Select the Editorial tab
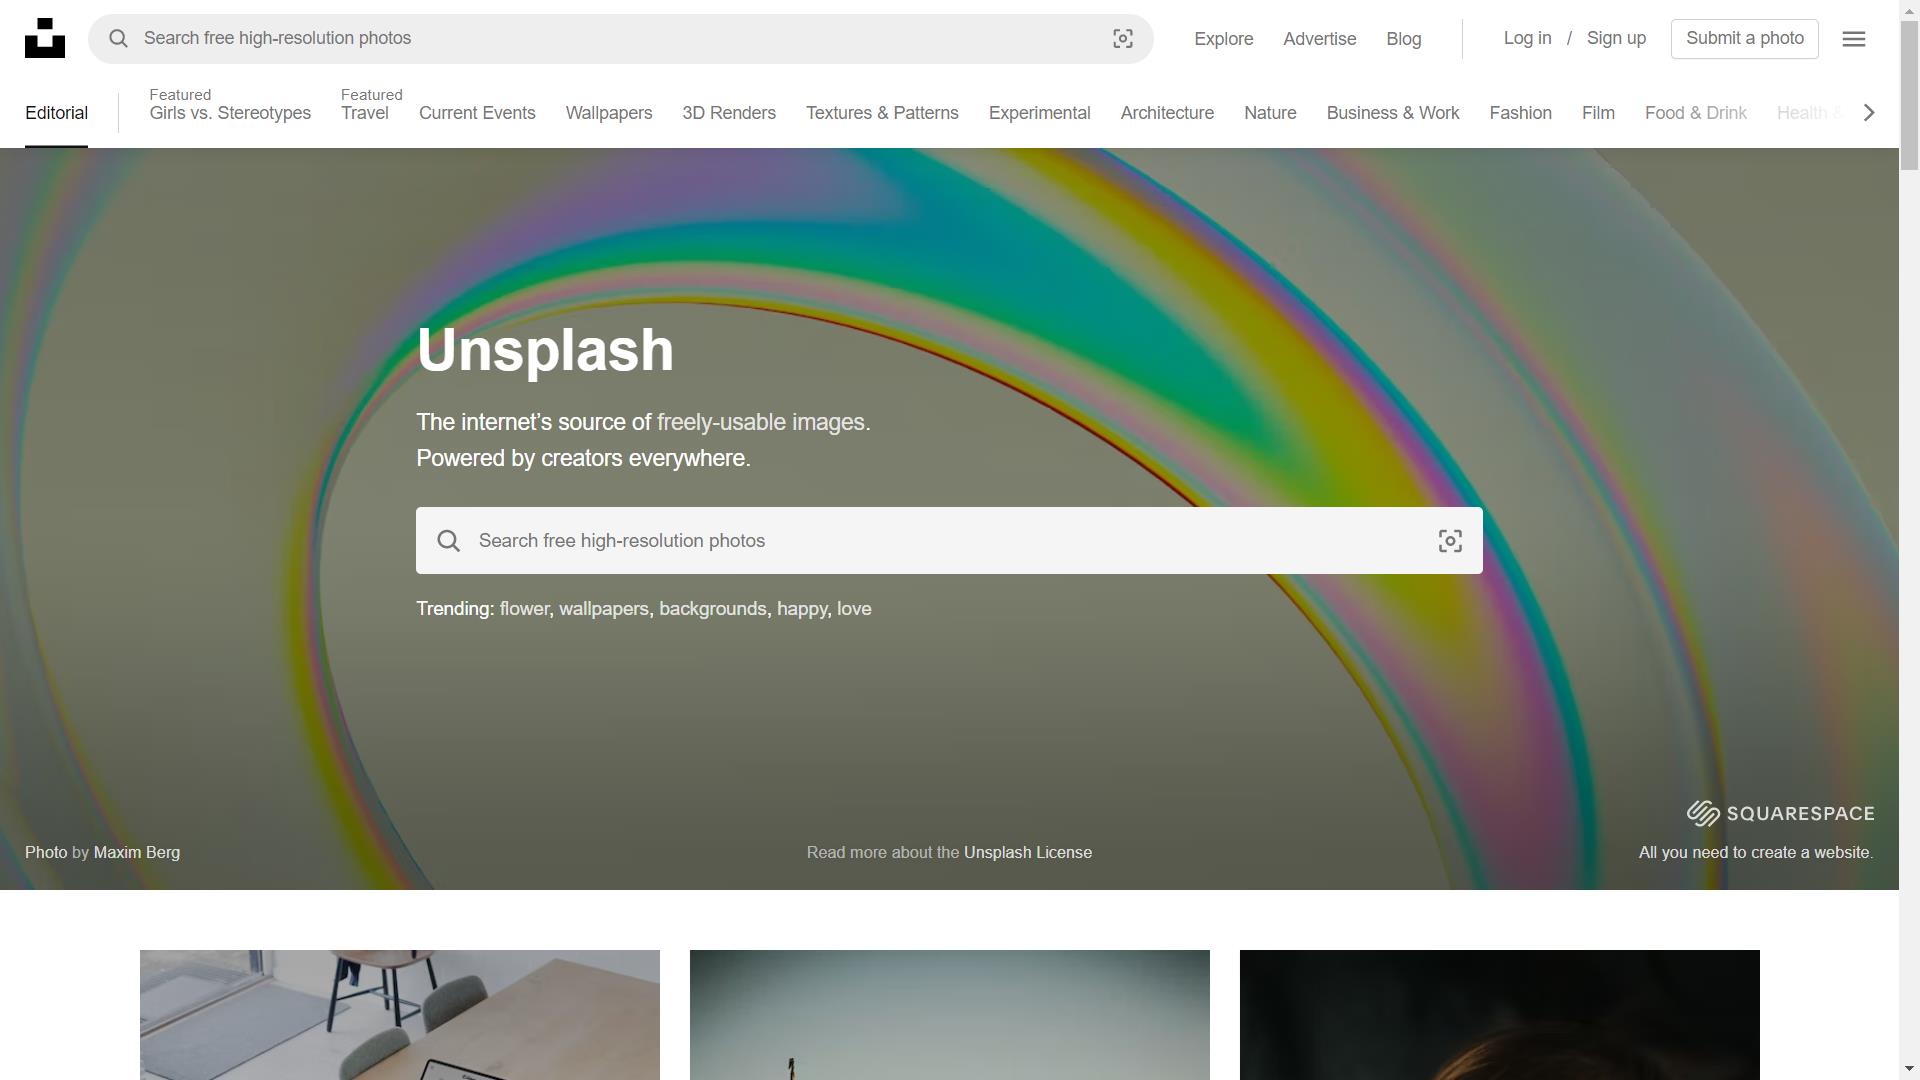The width and height of the screenshot is (1920, 1080). pos(56,113)
